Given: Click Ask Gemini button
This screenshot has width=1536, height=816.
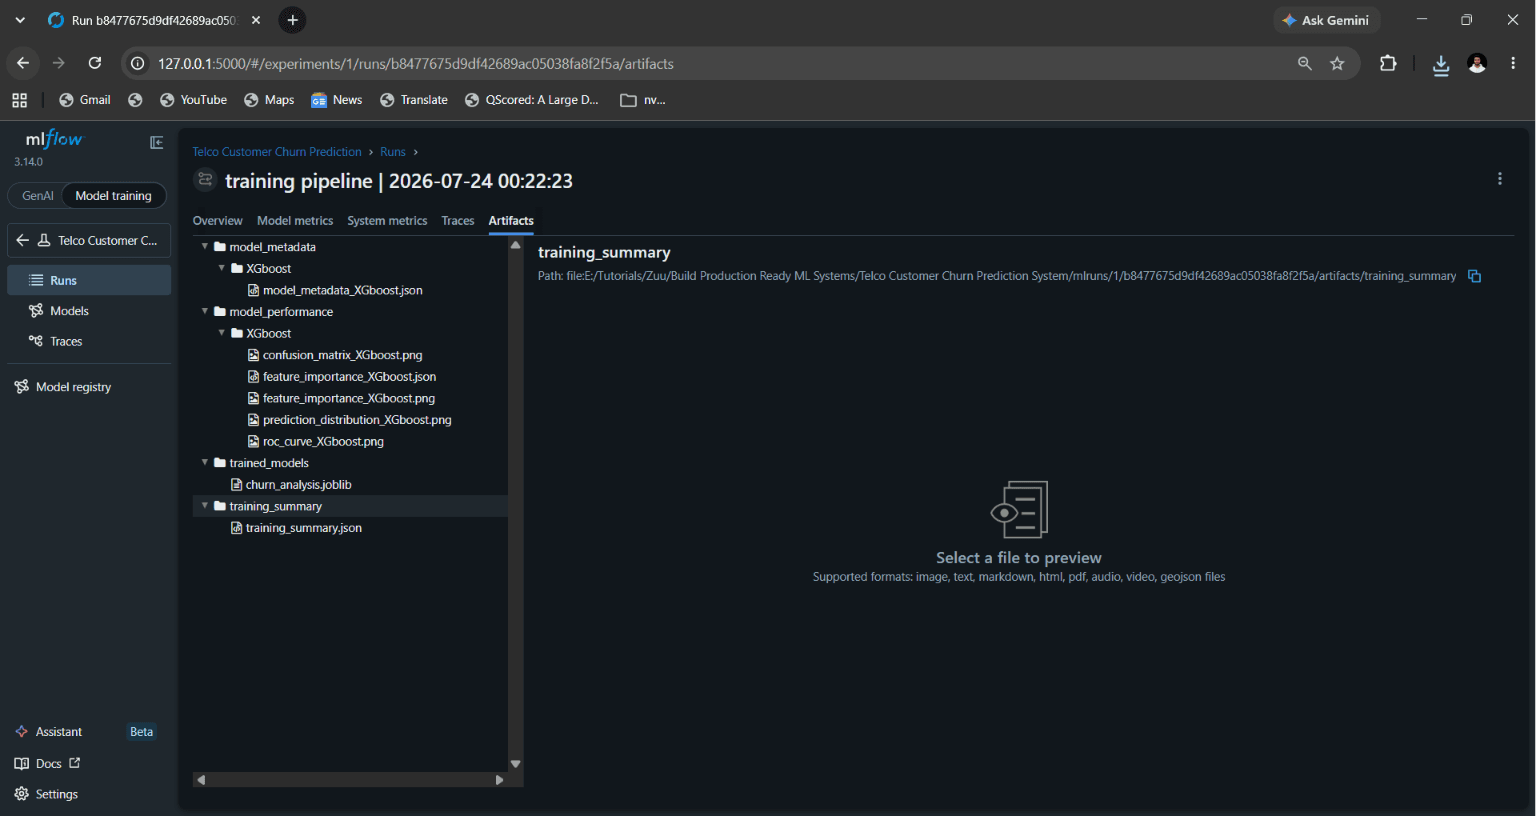Looking at the screenshot, I should [x=1326, y=20].
